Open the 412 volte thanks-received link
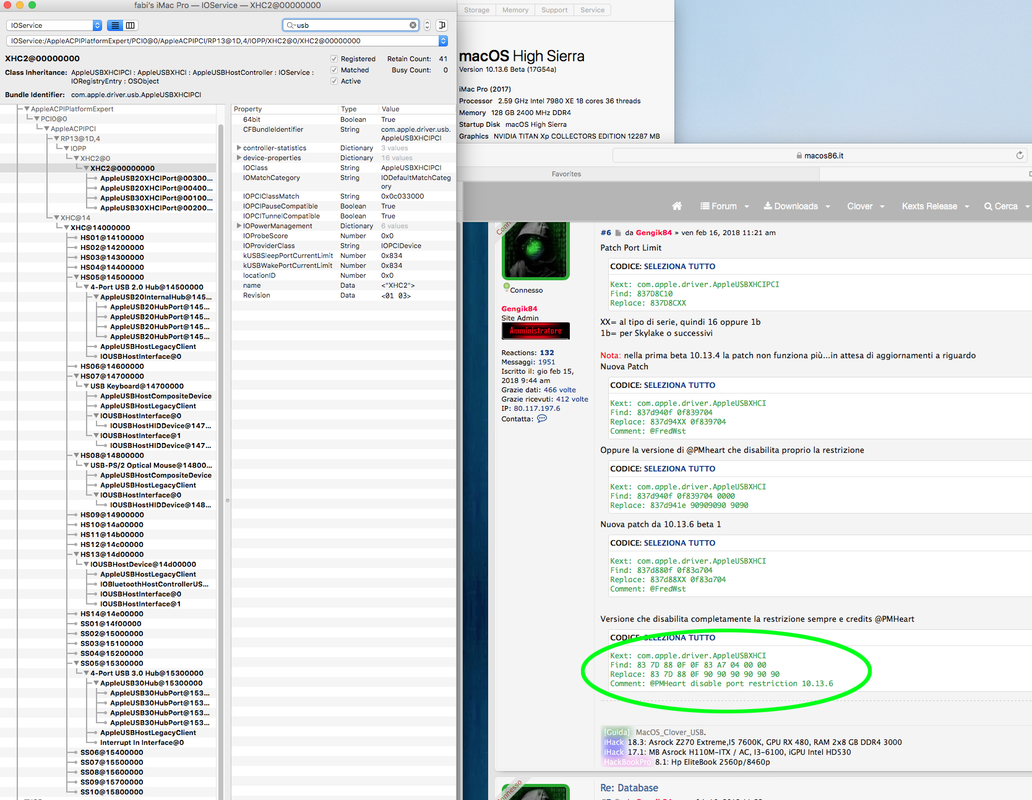Image resolution: width=1032 pixels, height=800 pixels. coord(572,399)
